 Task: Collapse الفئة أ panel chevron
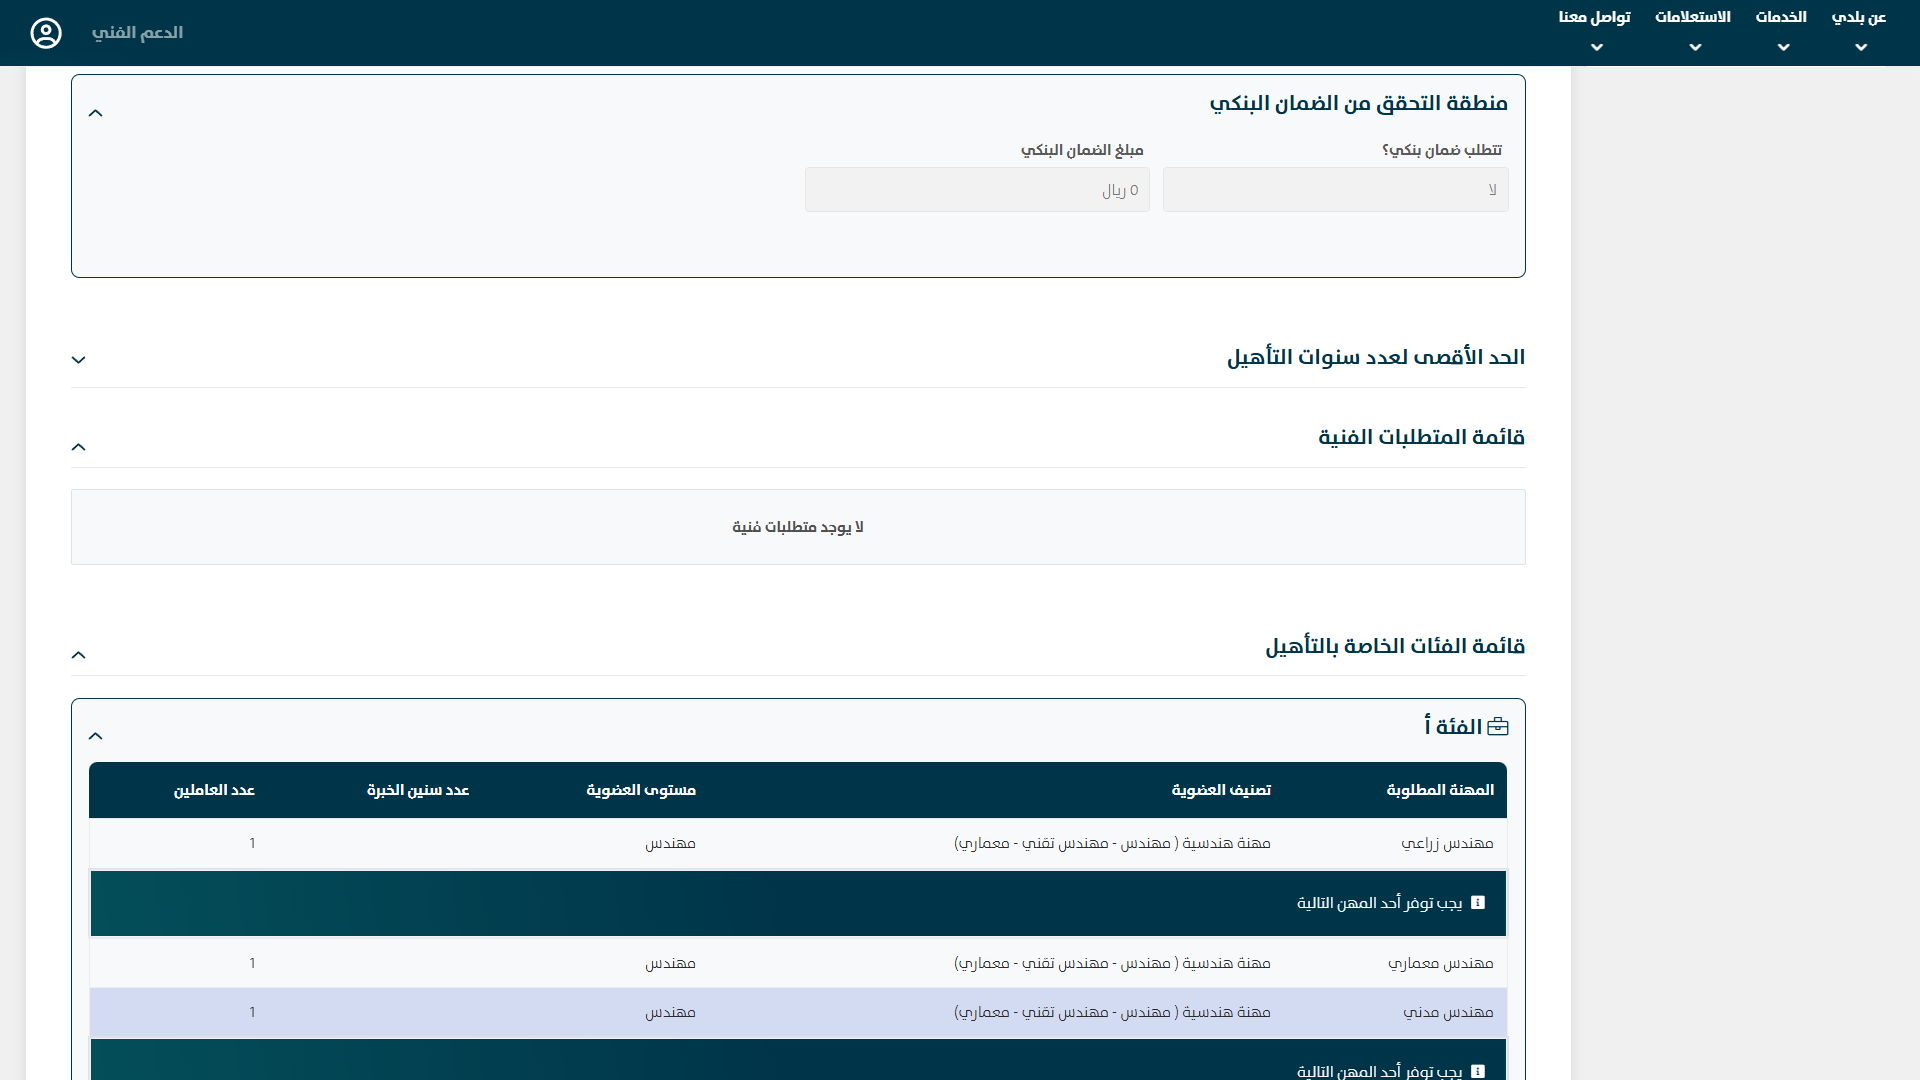[x=96, y=736]
